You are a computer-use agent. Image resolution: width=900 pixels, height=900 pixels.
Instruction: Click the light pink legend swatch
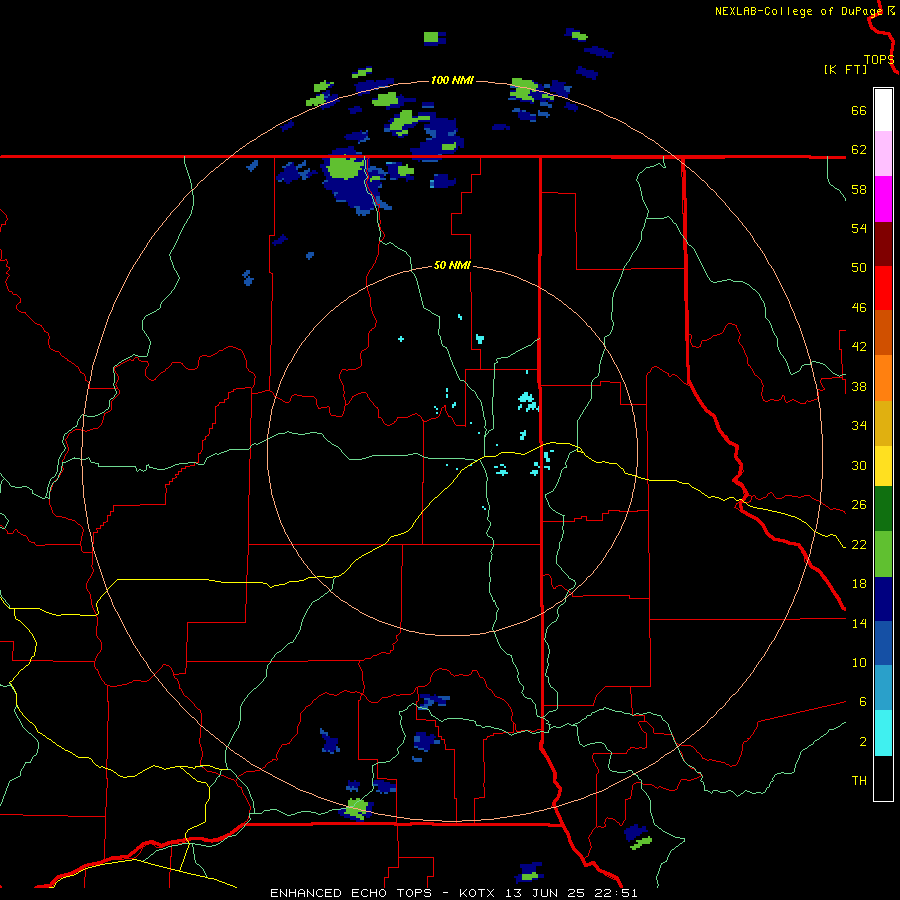pyautogui.click(x=883, y=153)
